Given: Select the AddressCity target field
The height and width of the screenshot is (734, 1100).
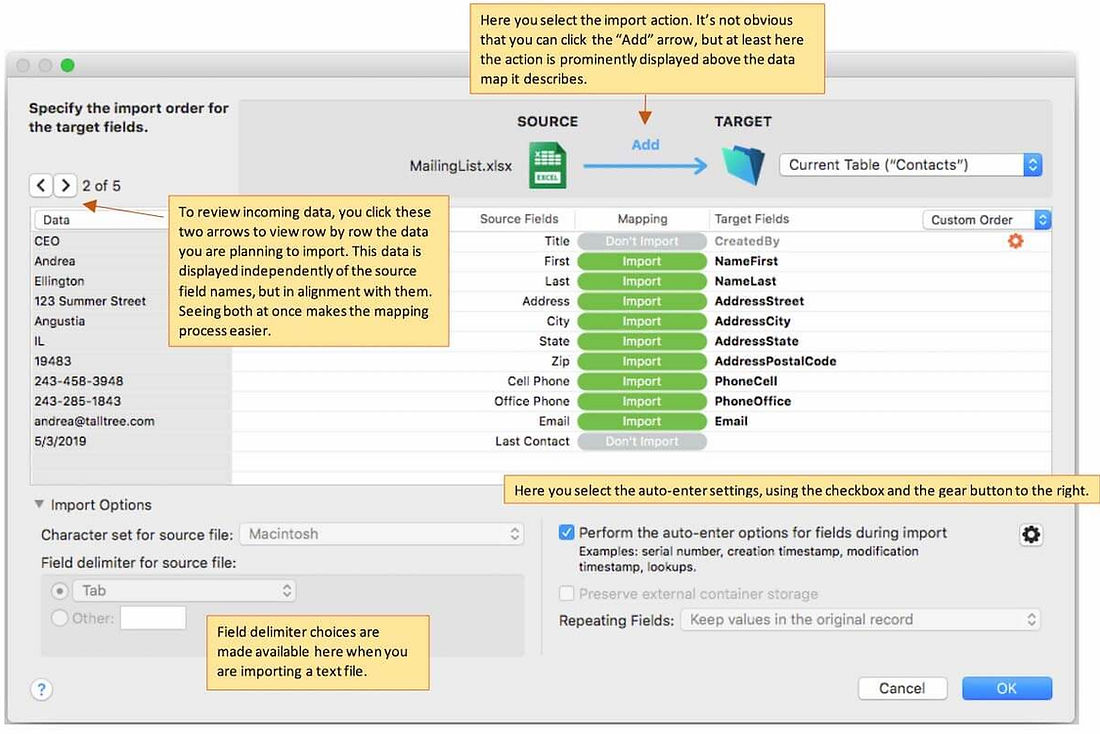Looking at the screenshot, I should coord(752,321).
